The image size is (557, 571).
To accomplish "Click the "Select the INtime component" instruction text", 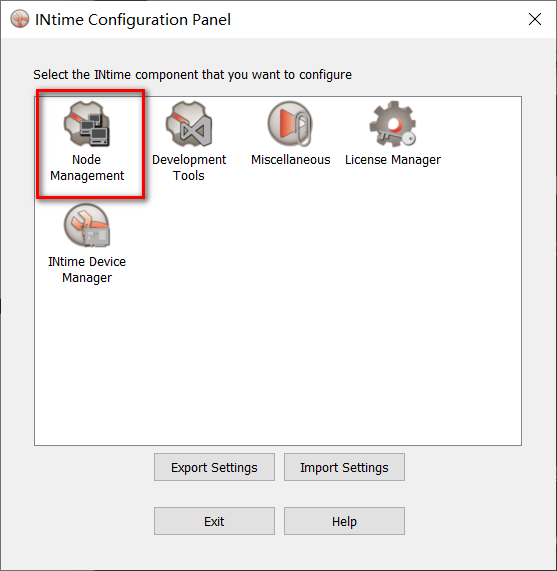I will point(192,75).
